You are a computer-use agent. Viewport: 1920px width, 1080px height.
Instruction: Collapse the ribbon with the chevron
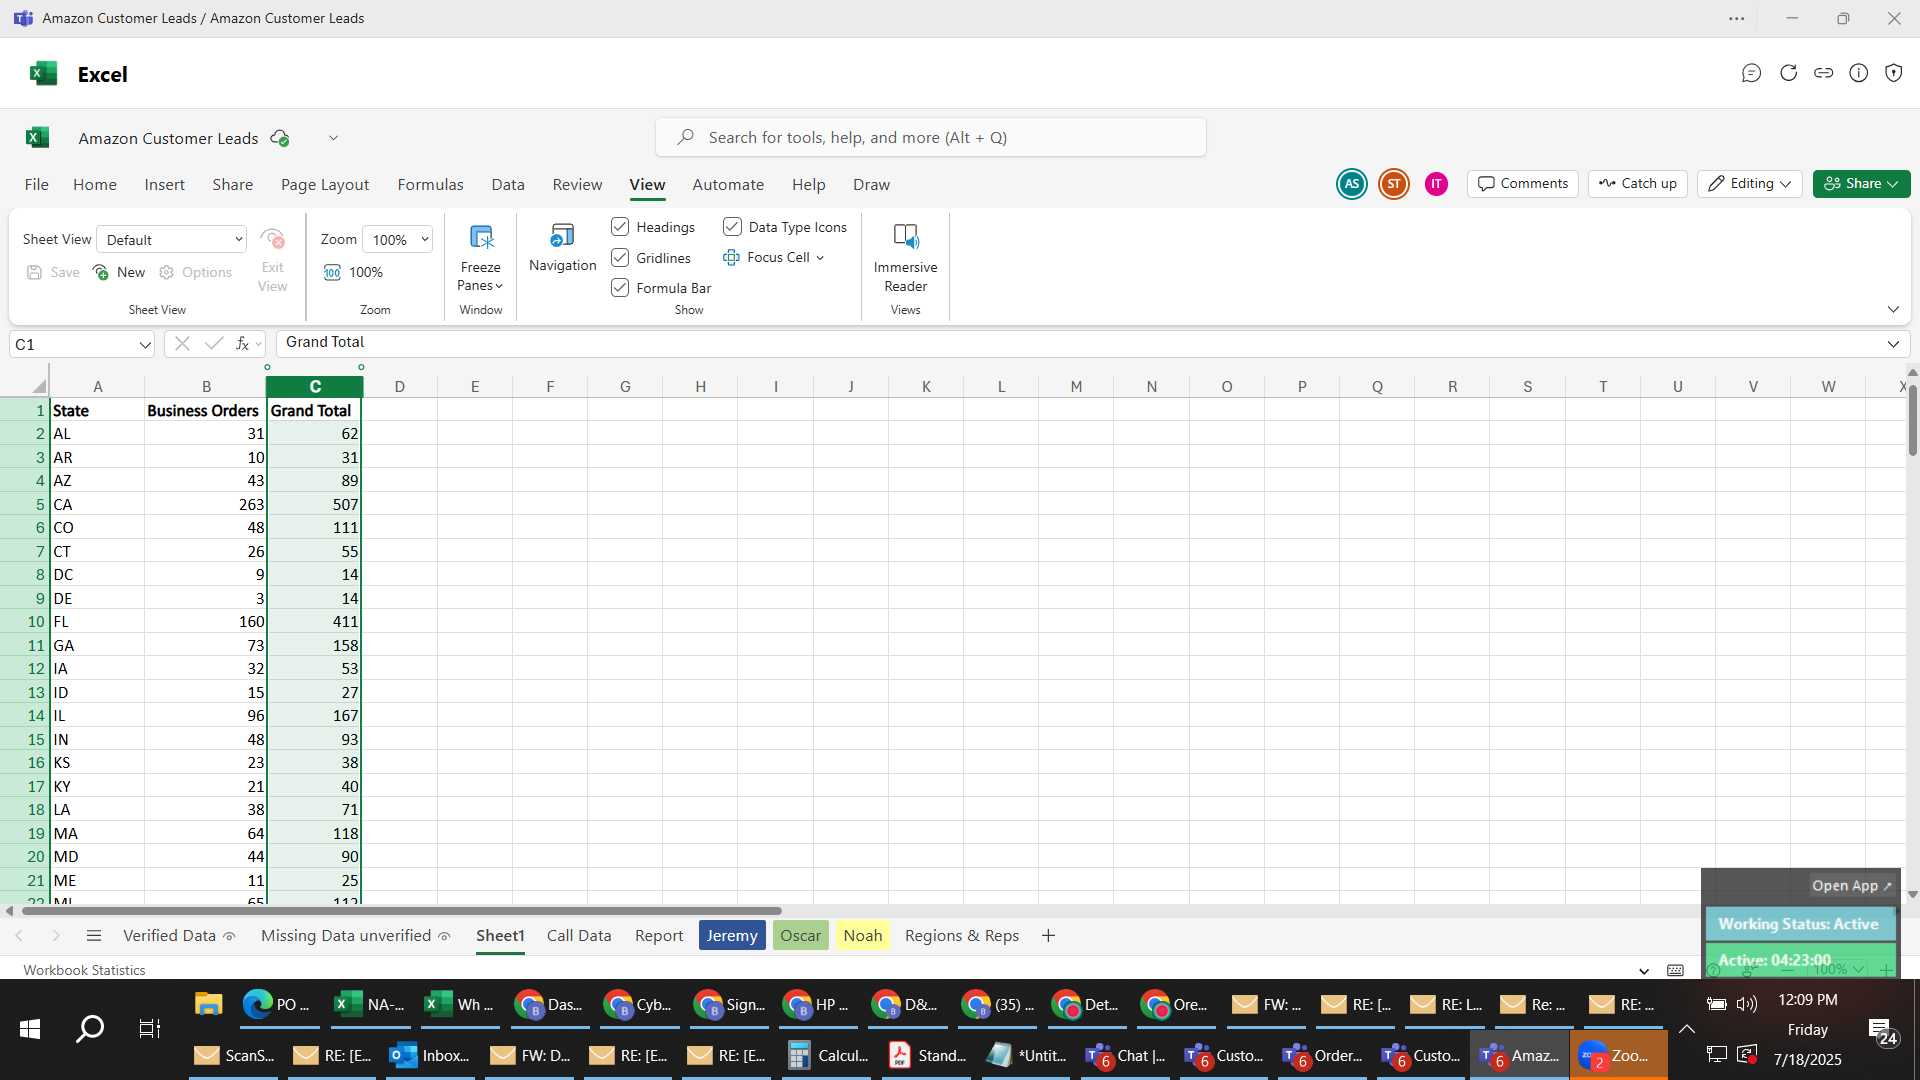coord(1893,309)
